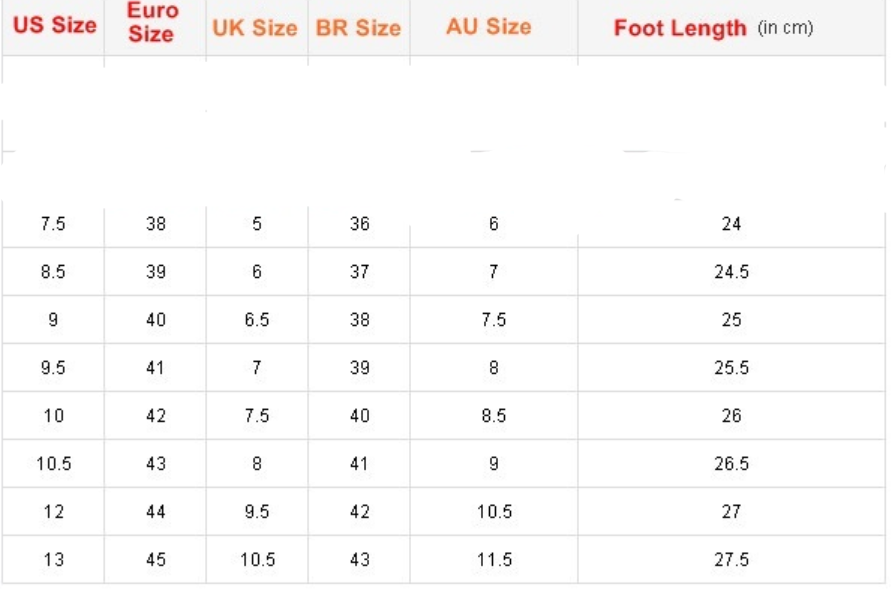Select the BR Size header
891x591 pixels.
(358, 28)
